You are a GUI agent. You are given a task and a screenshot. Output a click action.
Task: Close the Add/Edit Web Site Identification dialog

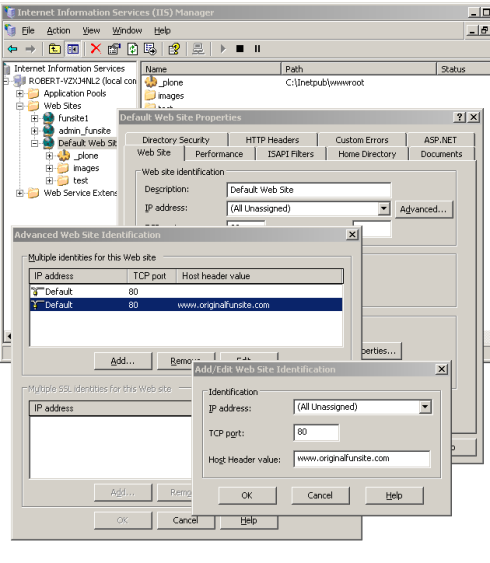click(442, 369)
